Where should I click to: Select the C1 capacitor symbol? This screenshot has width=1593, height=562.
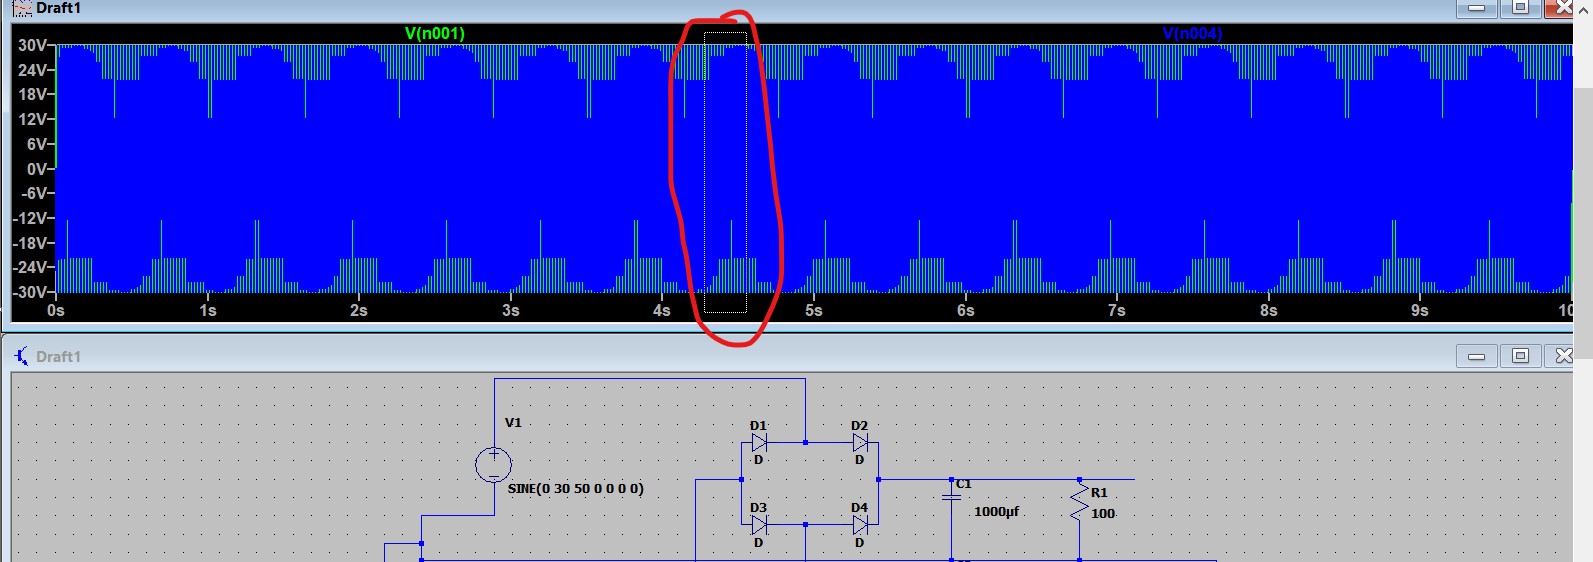coord(951,497)
